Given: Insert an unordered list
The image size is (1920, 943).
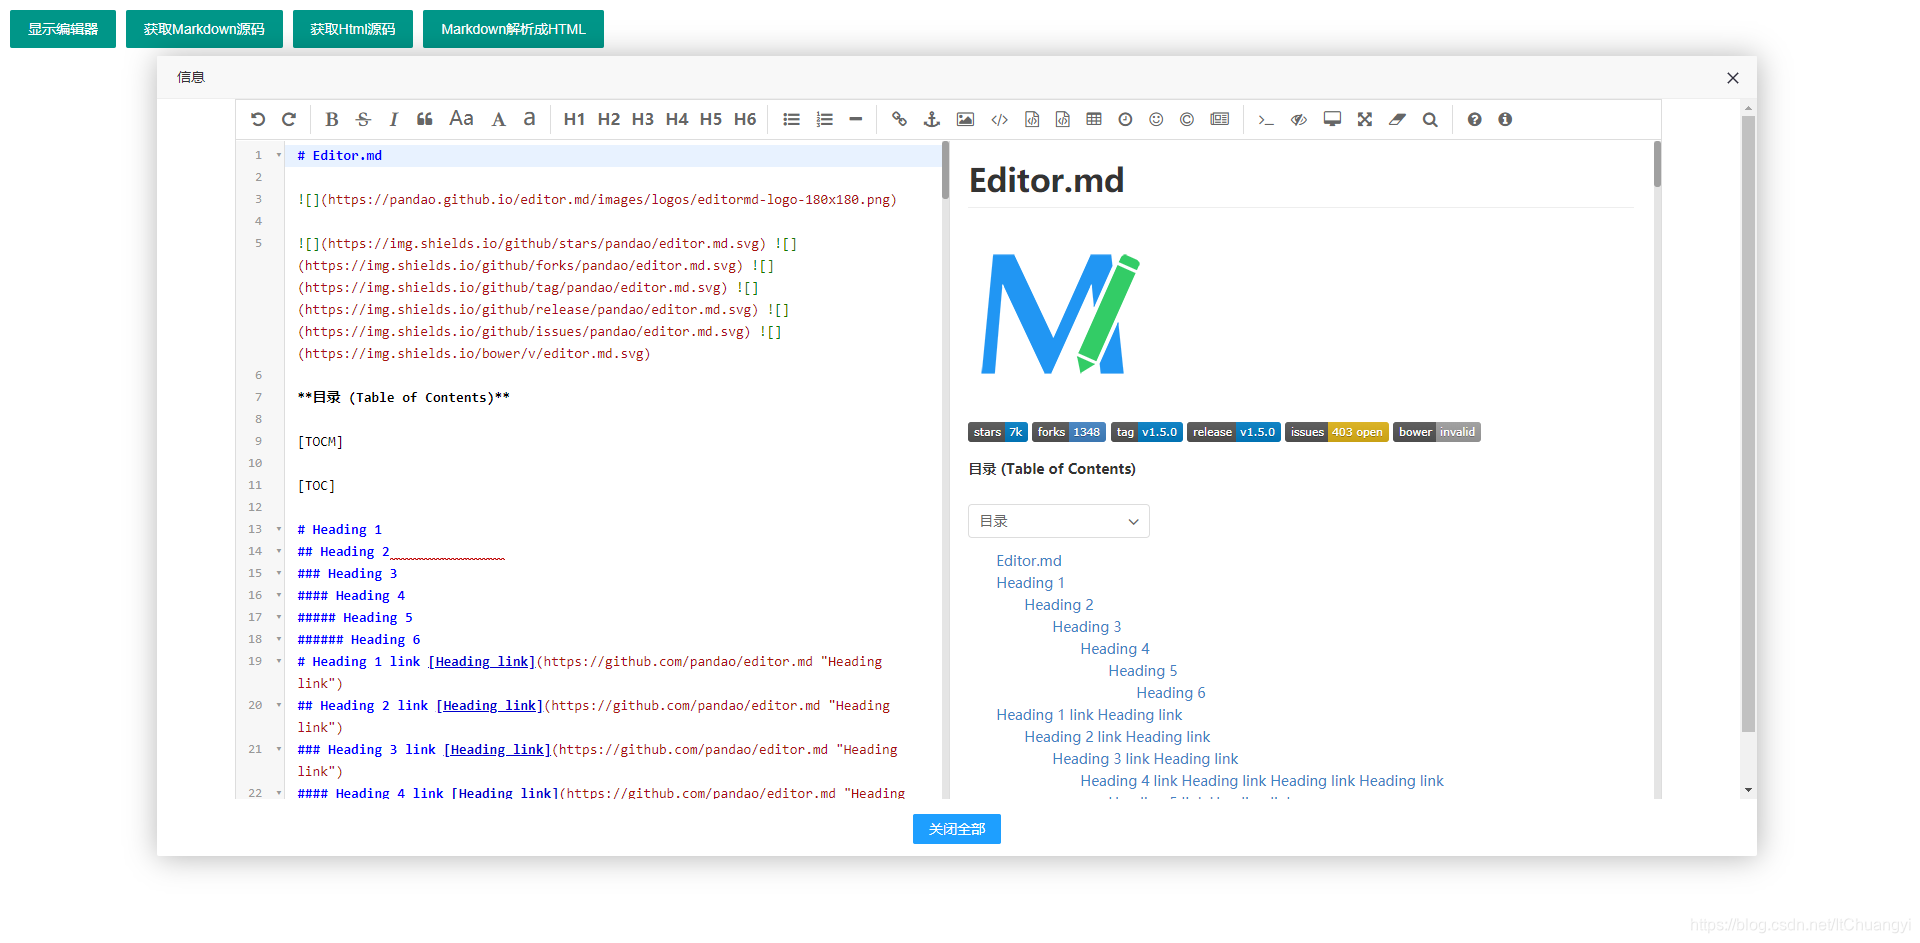Looking at the screenshot, I should 791,119.
